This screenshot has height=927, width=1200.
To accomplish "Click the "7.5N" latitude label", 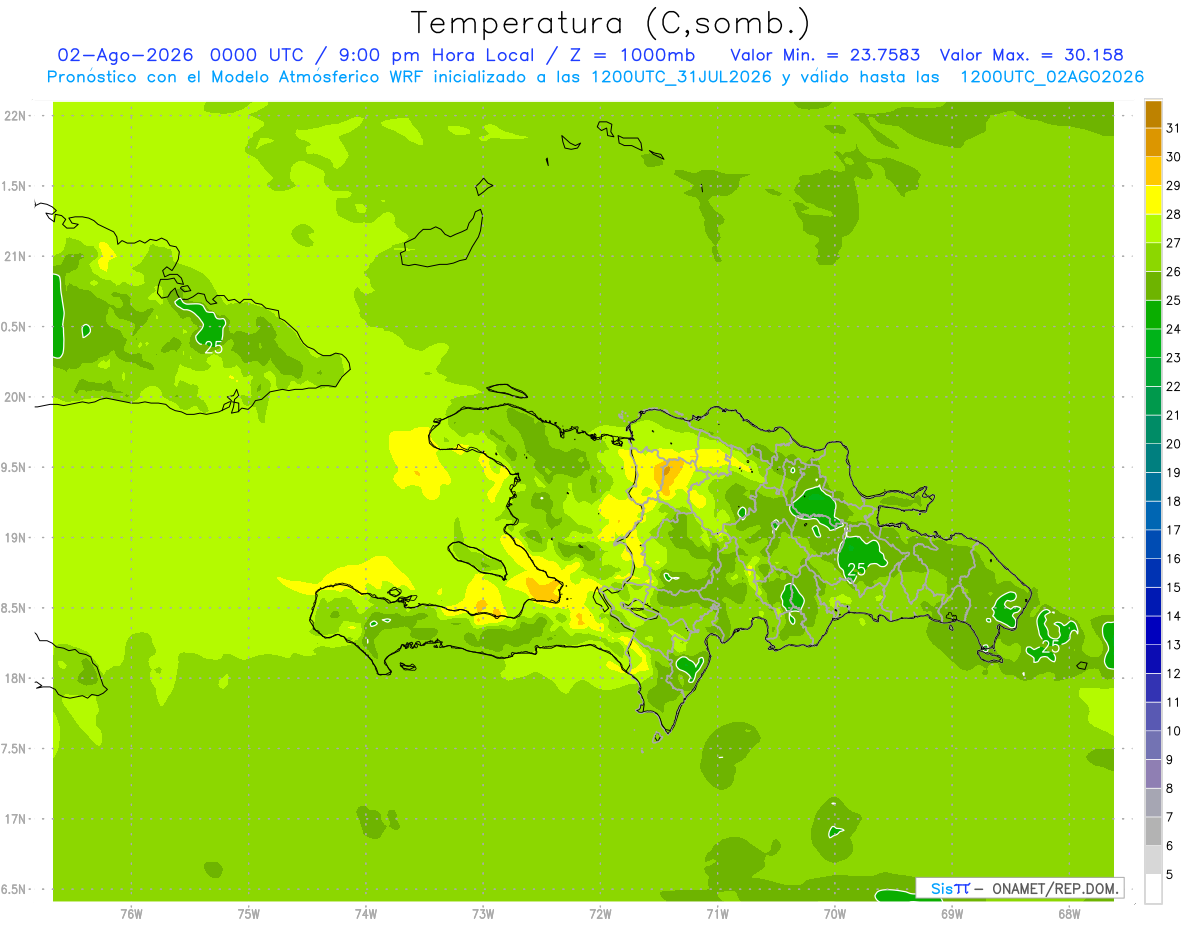I will 15,749.
